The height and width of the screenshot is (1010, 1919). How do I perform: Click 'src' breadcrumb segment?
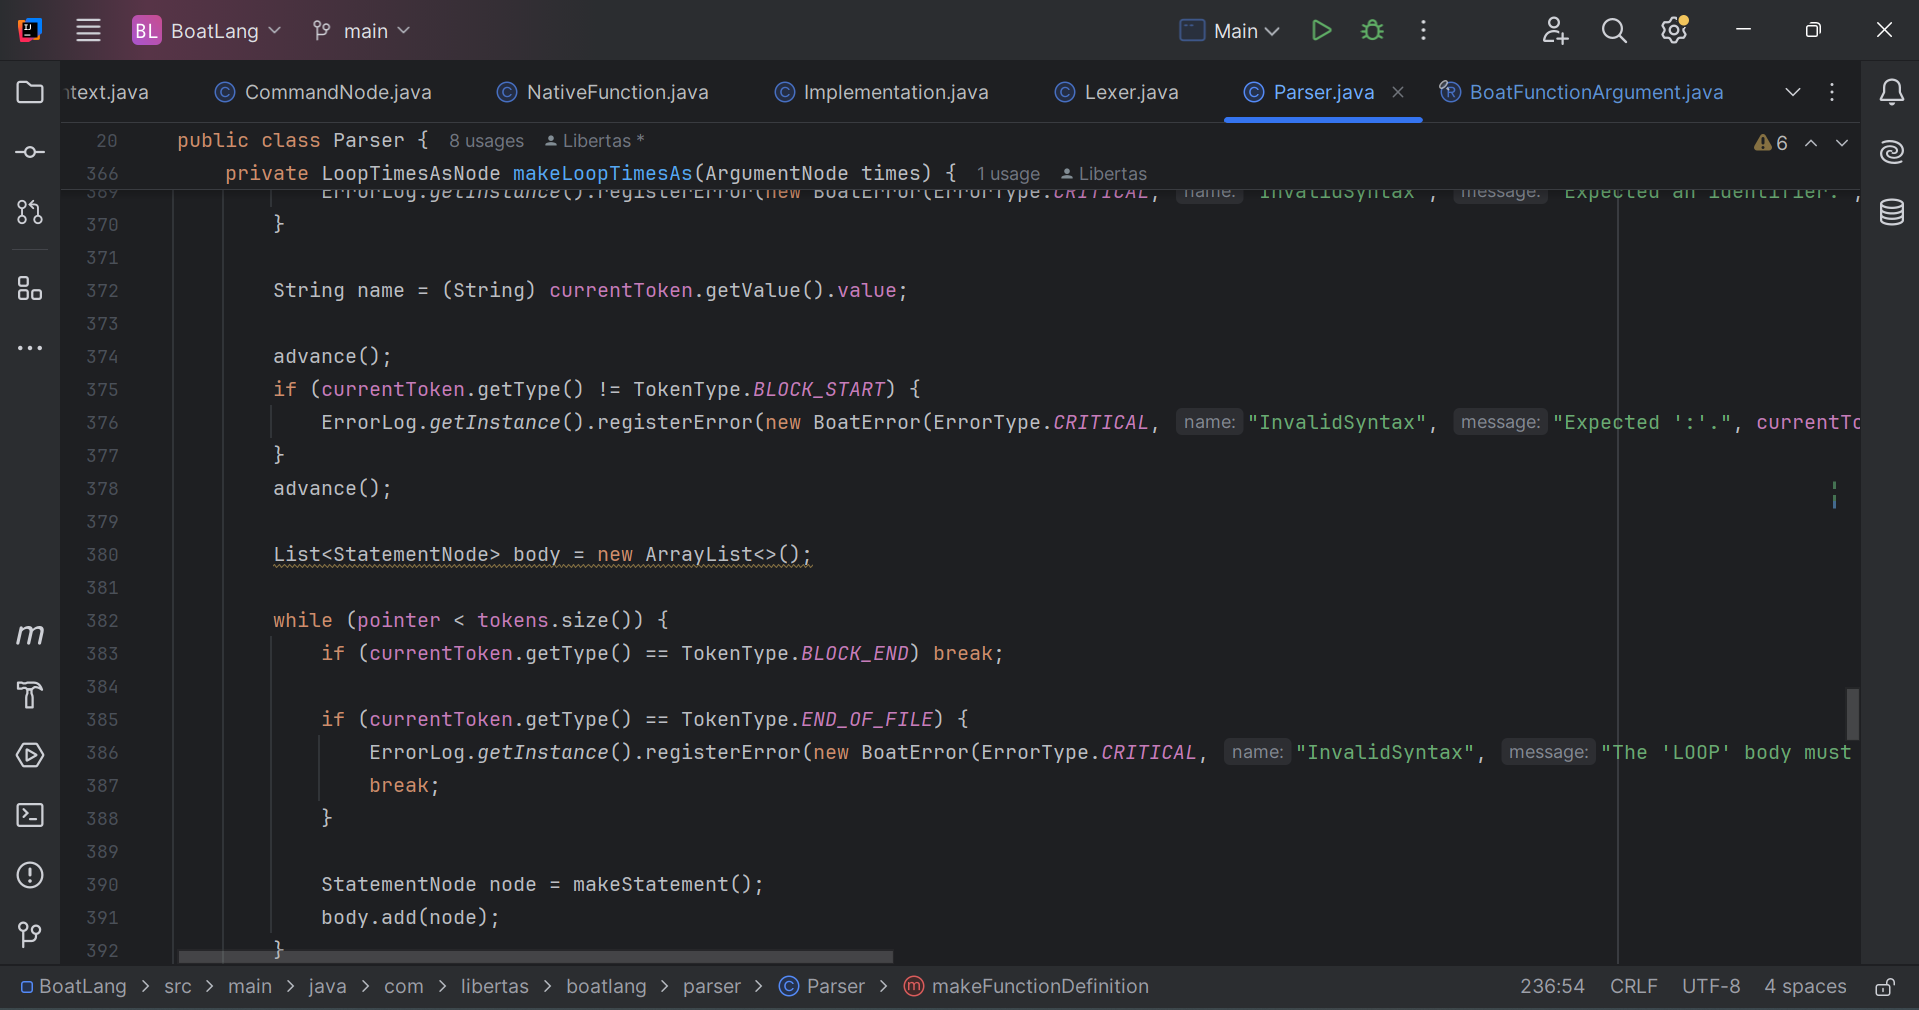[x=178, y=986]
